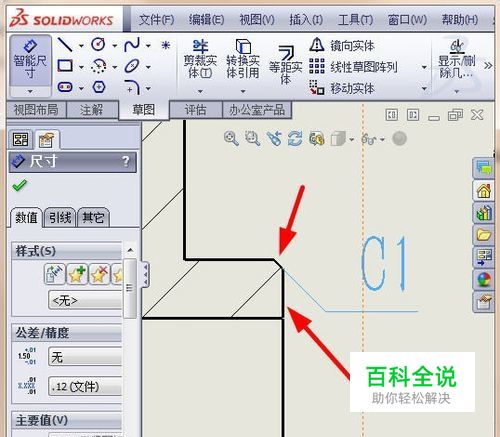Image resolution: width=500 pixels, height=437 pixels.
Task: Open File Explorer task pane folder icon
Action: [x=484, y=235]
